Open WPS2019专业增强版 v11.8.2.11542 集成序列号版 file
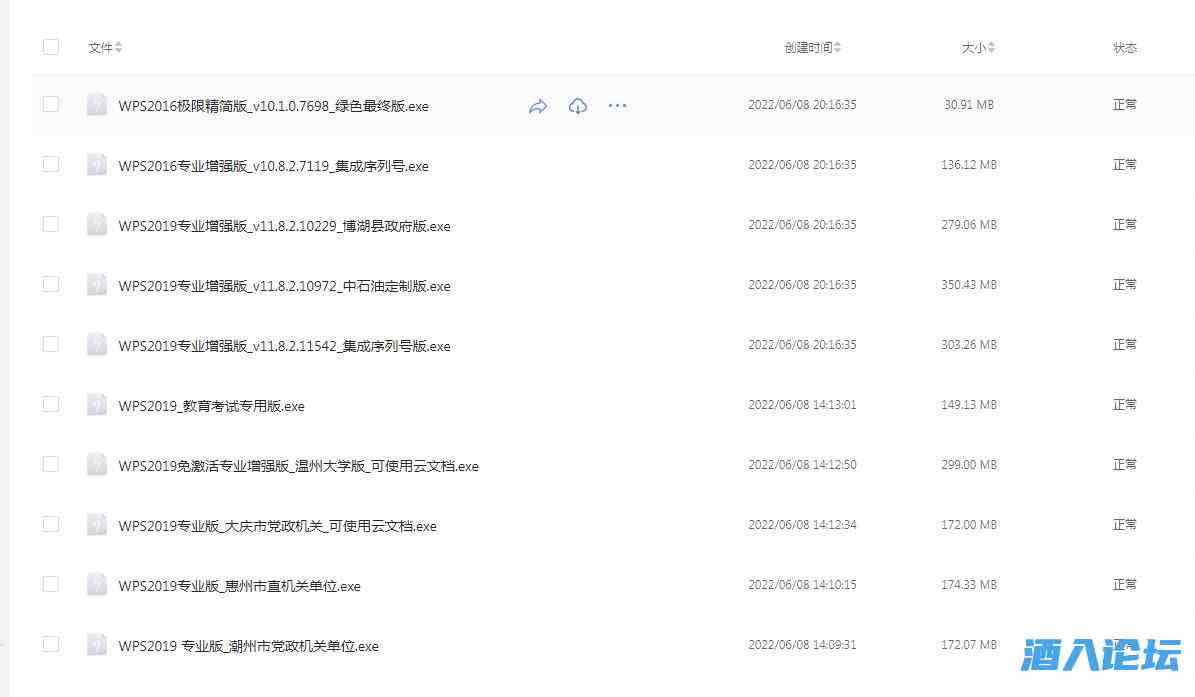1195x697 pixels. pos(284,346)
